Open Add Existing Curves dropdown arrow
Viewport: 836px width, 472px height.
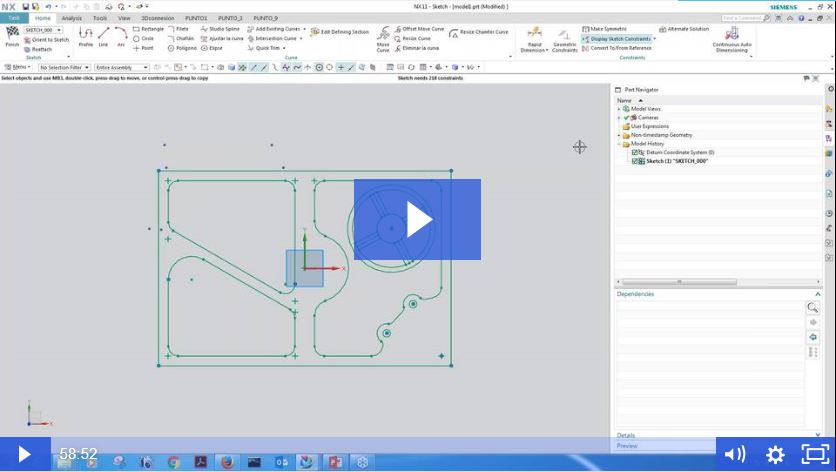[304, 29]
